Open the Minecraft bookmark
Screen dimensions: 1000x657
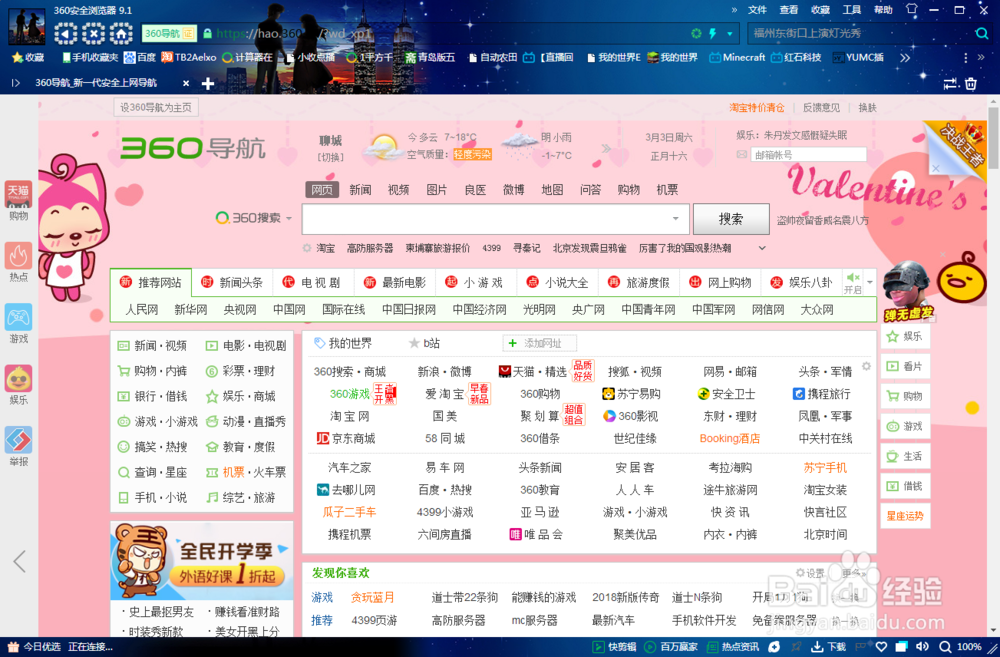(737, 57)
